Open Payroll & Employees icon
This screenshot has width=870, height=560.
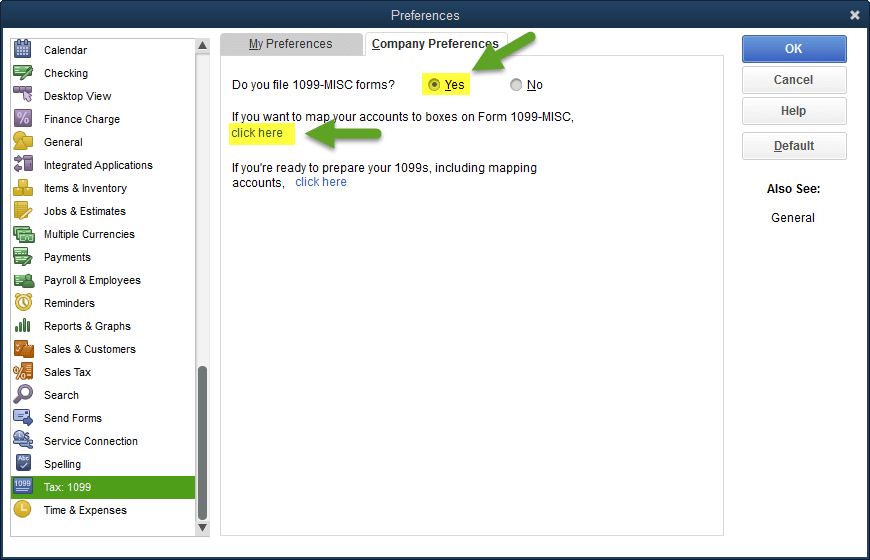point(22,280)
